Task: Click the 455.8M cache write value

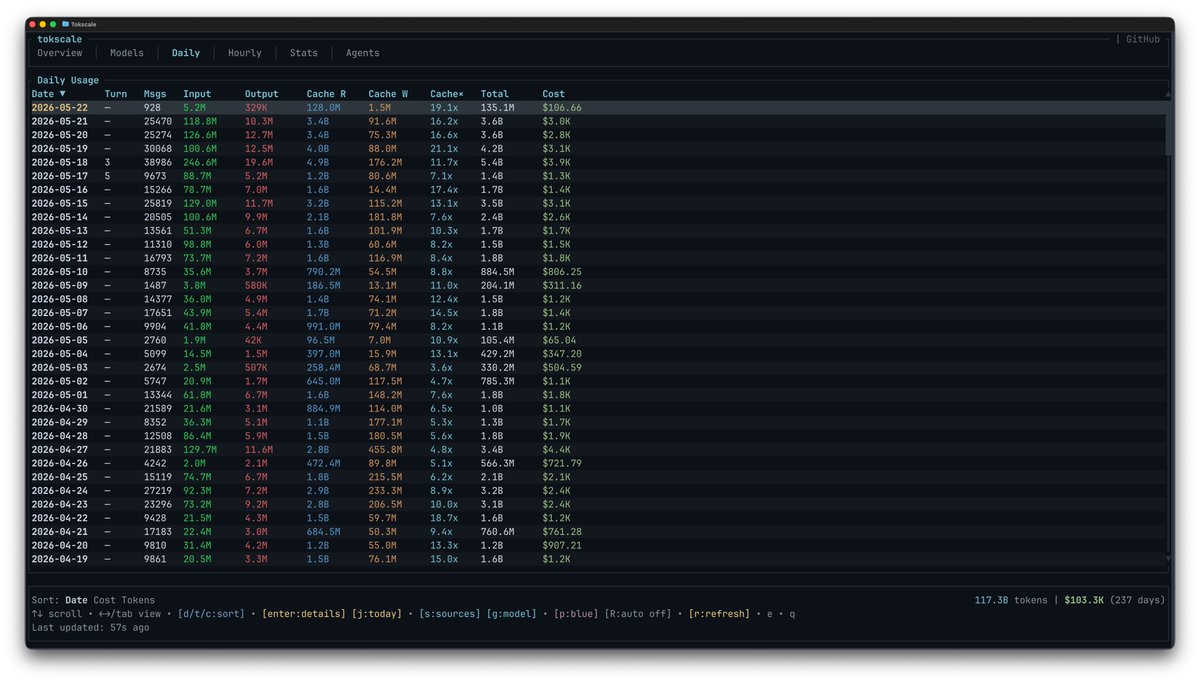Action: [x=385, y=450]
